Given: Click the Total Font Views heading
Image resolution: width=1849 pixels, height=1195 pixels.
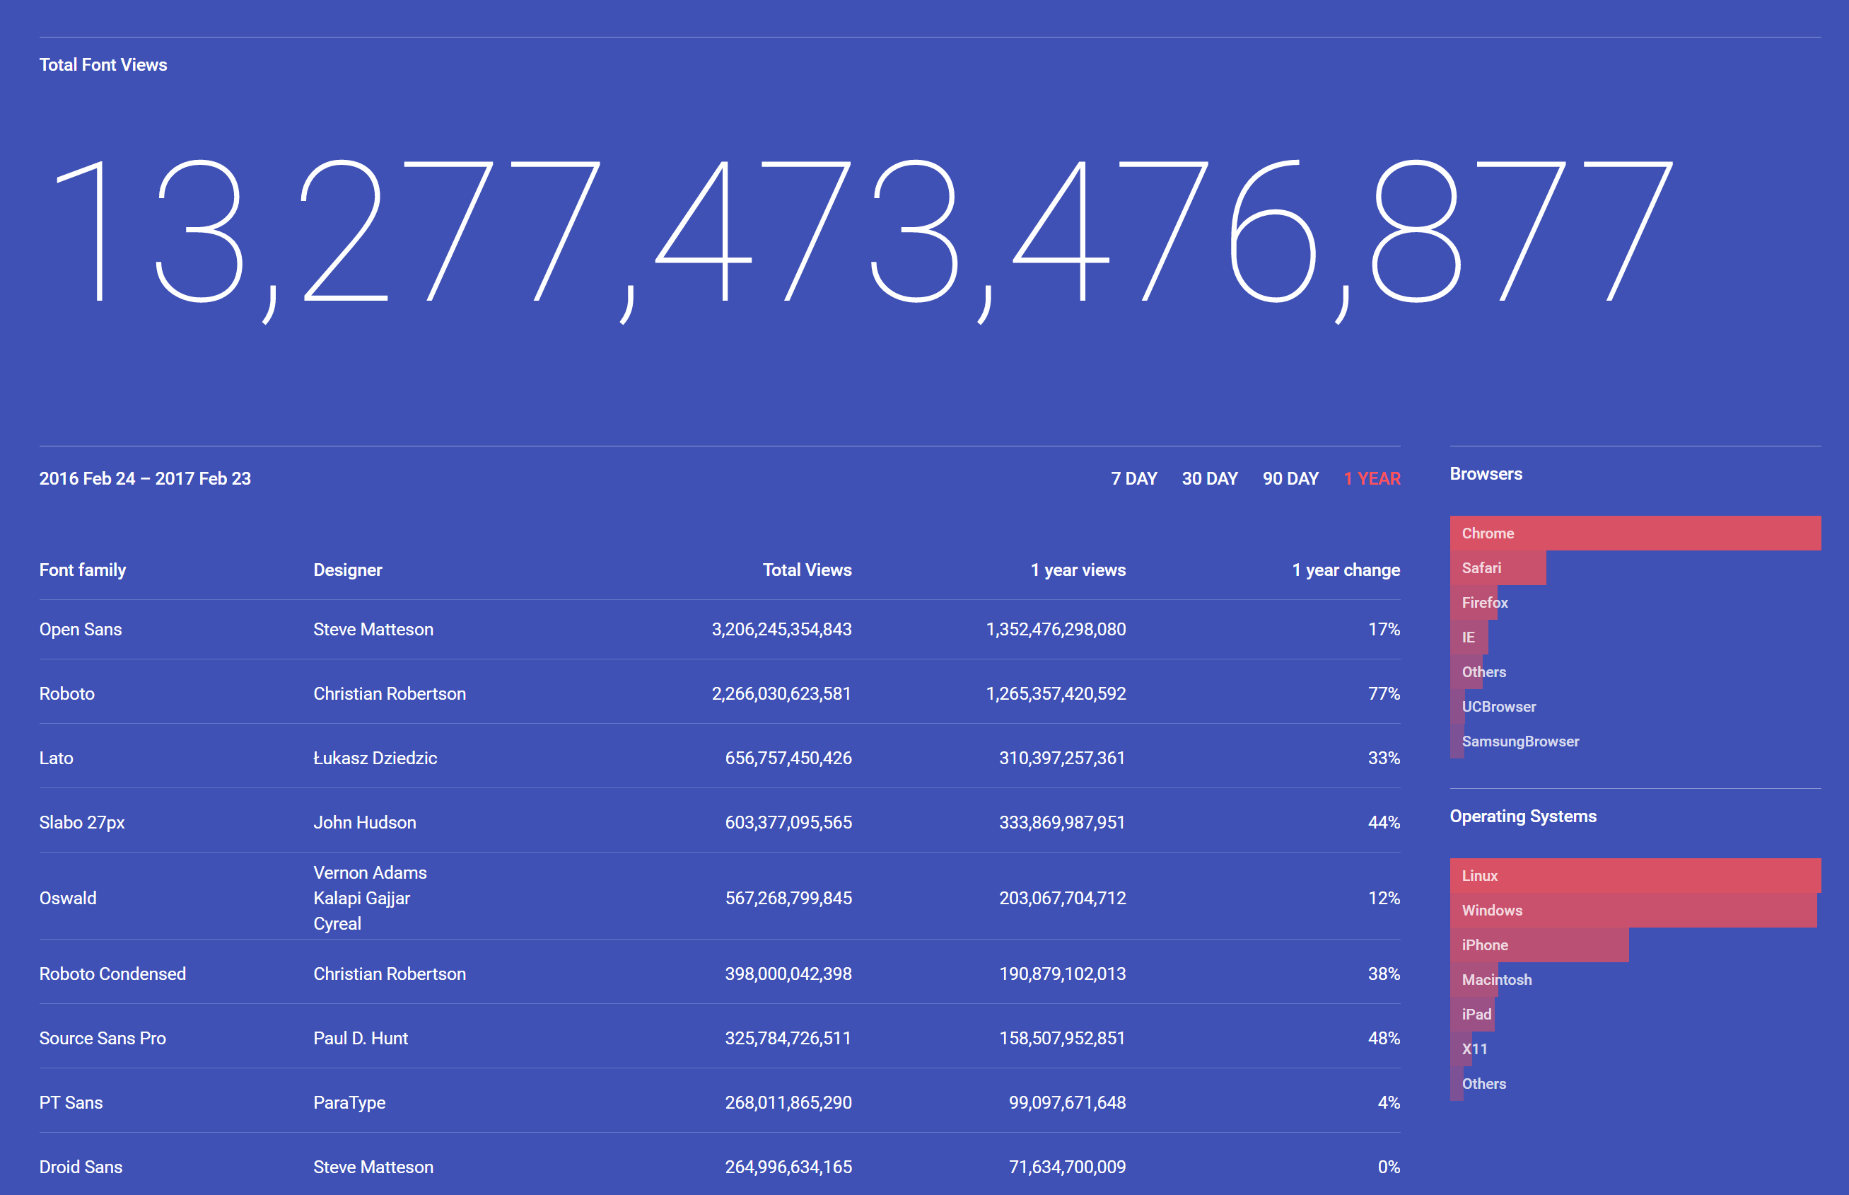Looking at the screenshot, I should click(x=103, y=65).
